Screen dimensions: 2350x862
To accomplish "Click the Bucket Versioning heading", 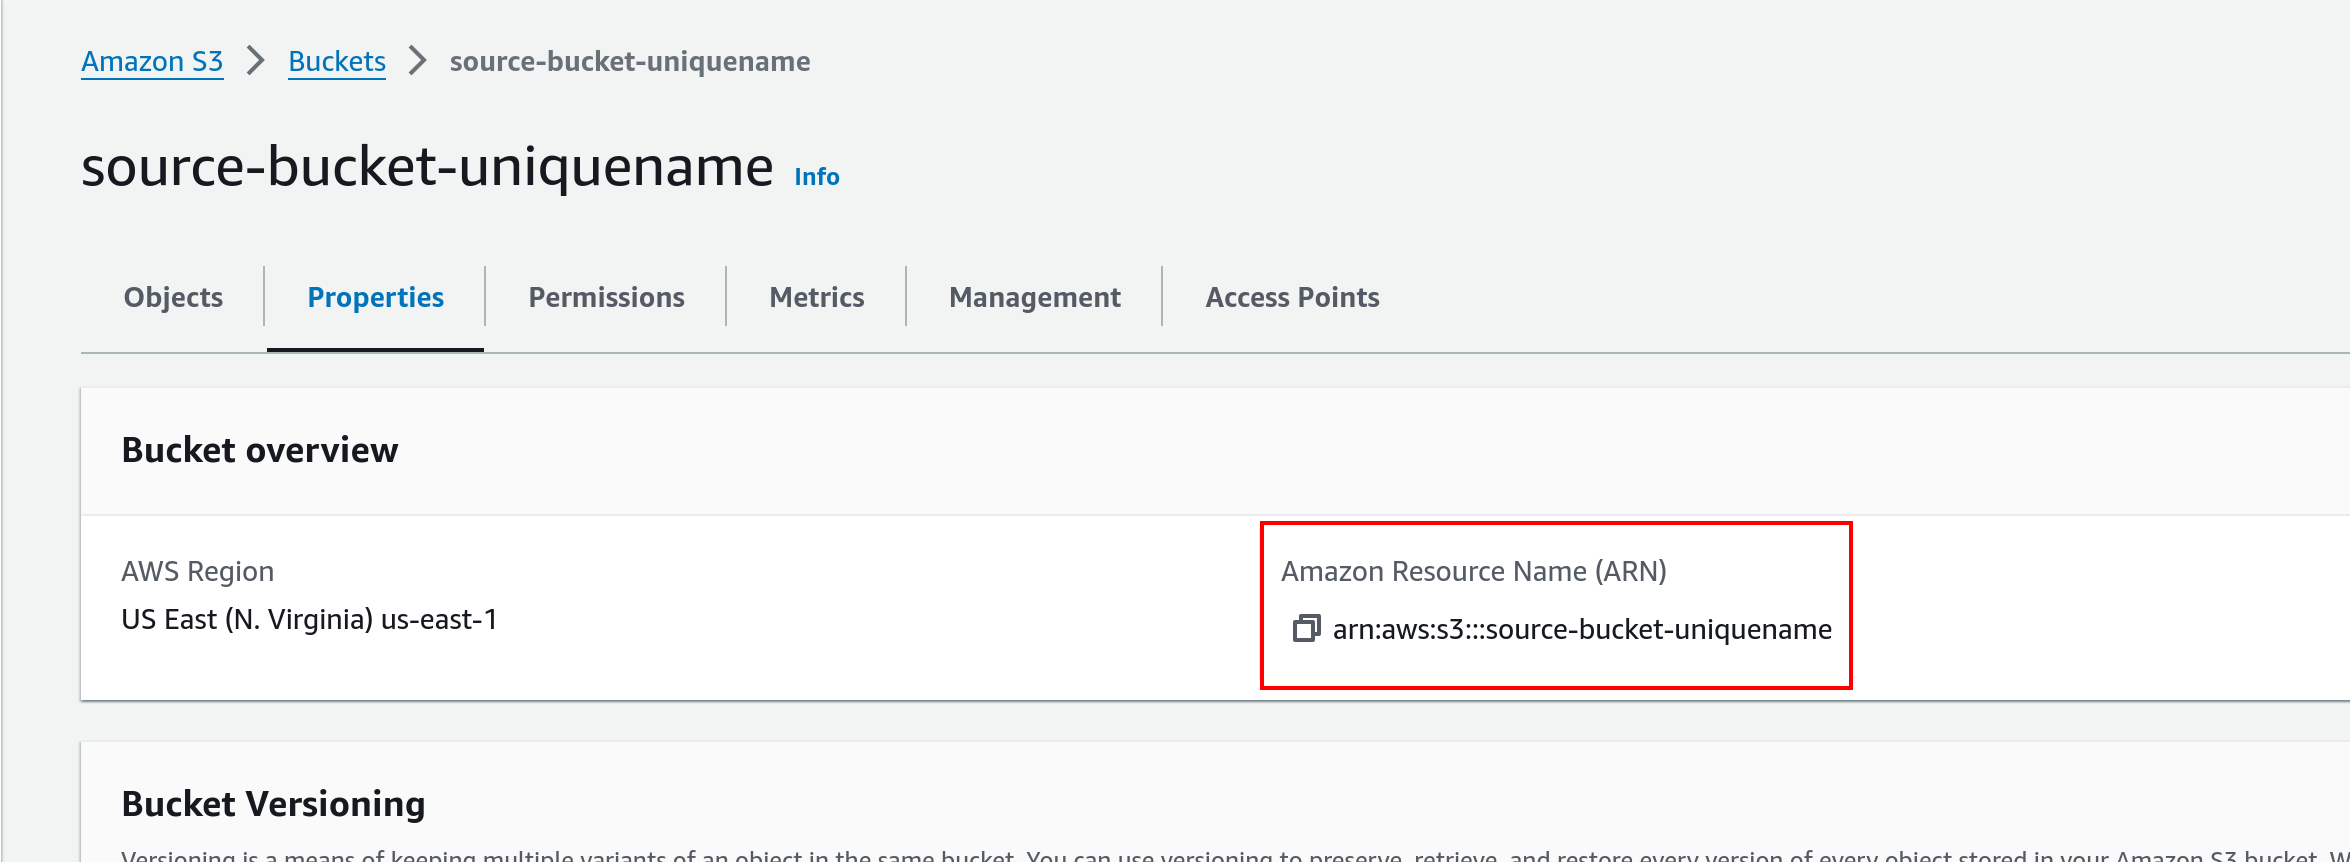I will coord(273,804).
